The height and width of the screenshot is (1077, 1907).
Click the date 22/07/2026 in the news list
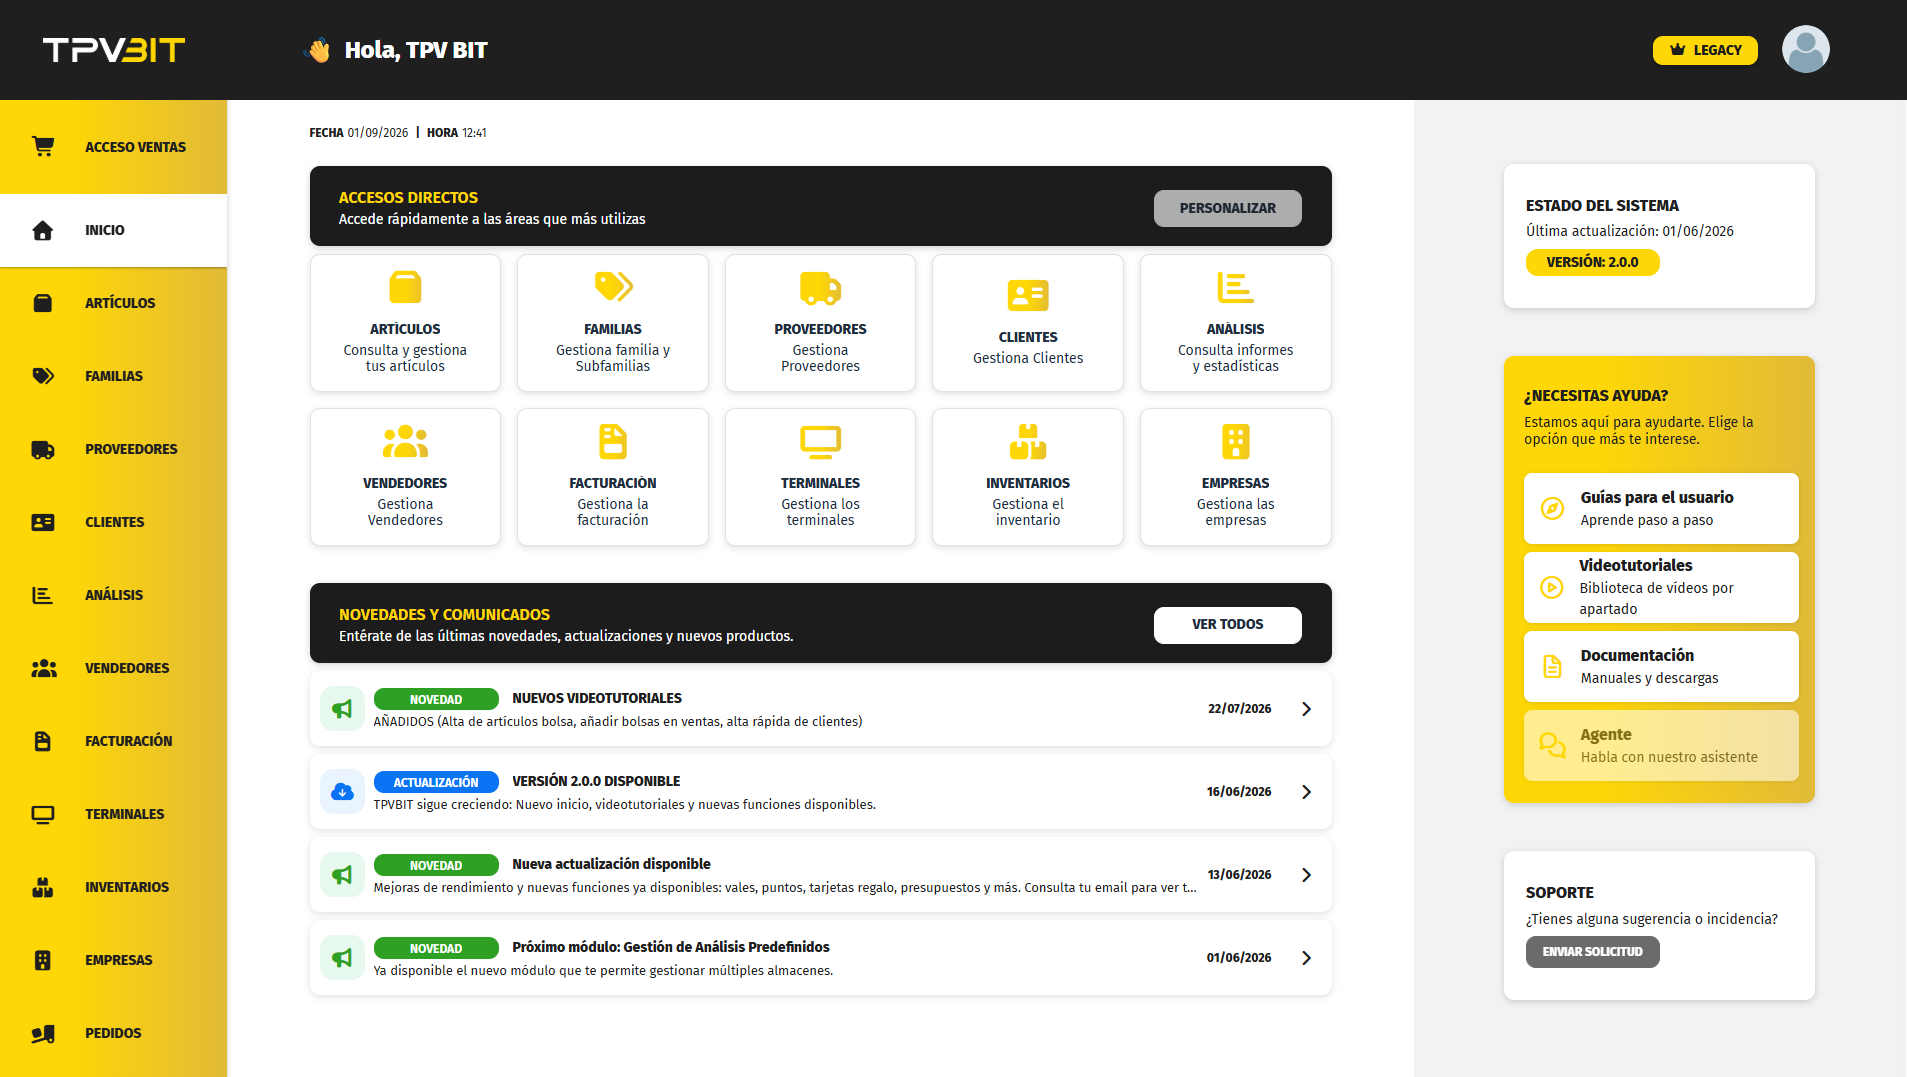pyautogui.click(x=1239, y=709)
